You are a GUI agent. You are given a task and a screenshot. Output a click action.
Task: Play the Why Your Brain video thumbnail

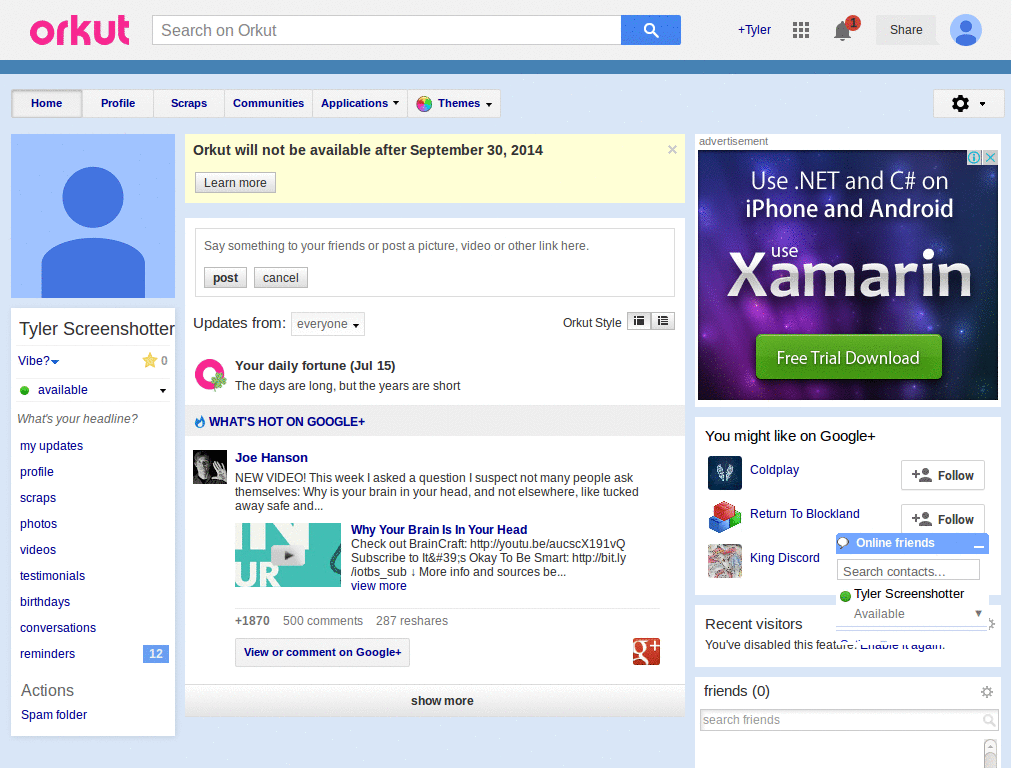click(x=288, y=555)
